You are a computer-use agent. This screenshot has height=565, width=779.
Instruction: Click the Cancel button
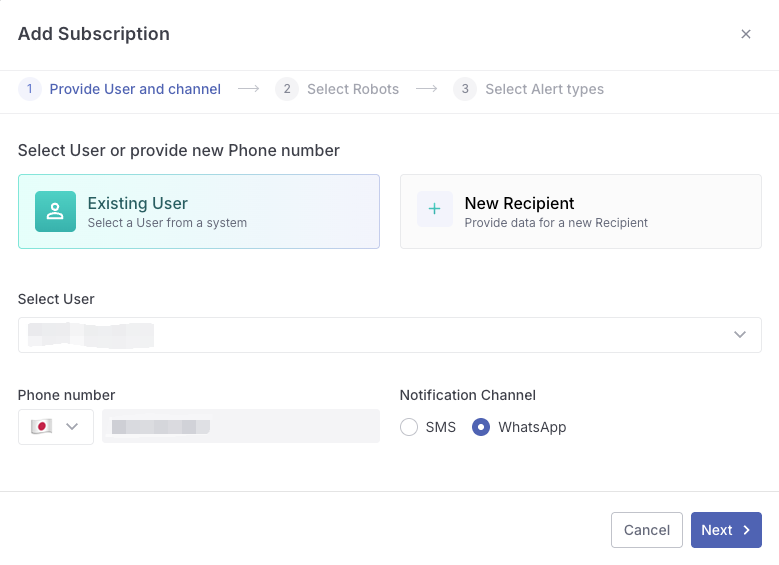pos(646,530)
